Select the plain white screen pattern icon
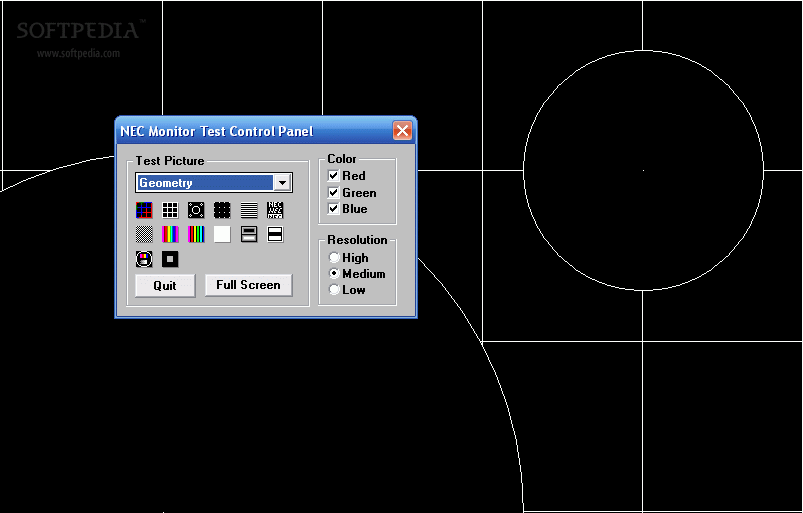This screenshot has height=513, width=803. [222, 234]
